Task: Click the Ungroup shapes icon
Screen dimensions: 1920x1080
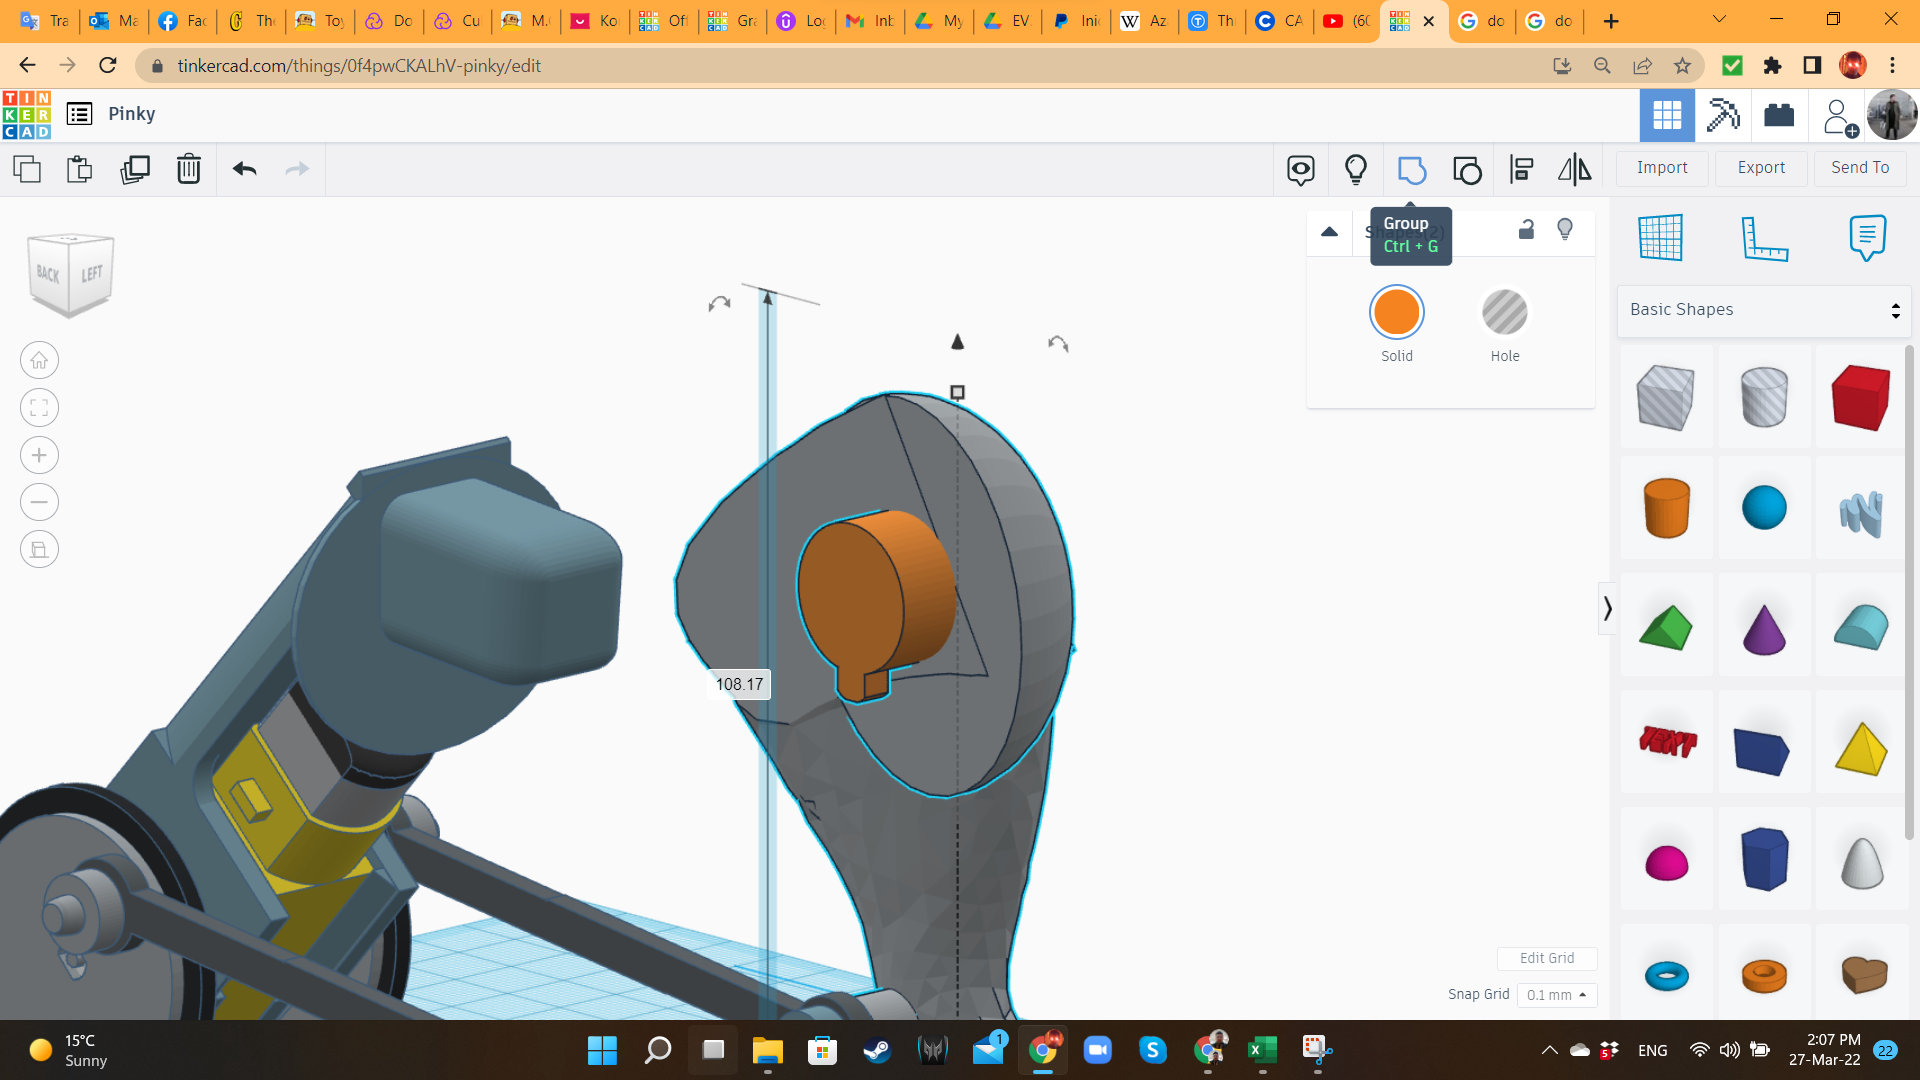Action: coord(1467,170)
